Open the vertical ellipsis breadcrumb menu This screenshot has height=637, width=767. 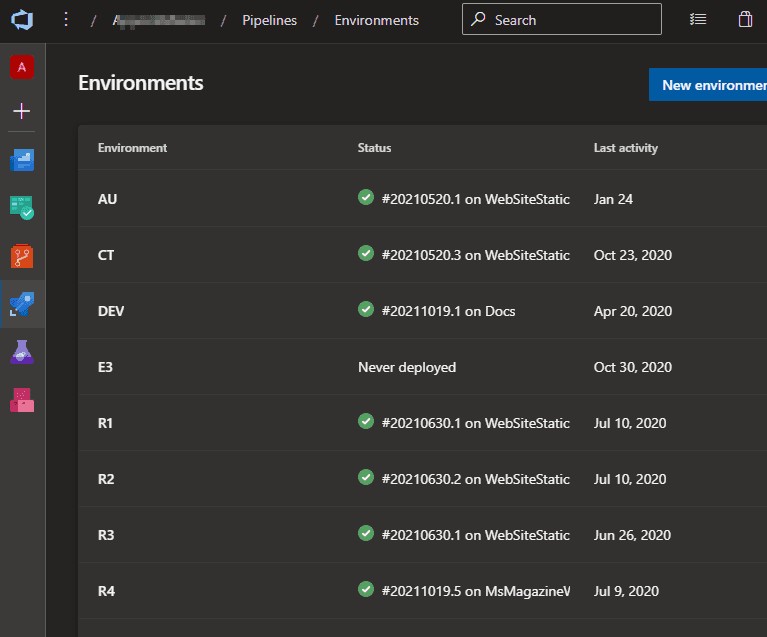point(66,20)
